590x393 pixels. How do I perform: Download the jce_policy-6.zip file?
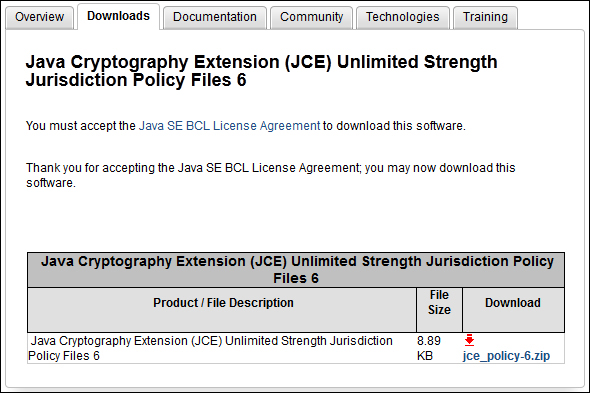point(506,356)
